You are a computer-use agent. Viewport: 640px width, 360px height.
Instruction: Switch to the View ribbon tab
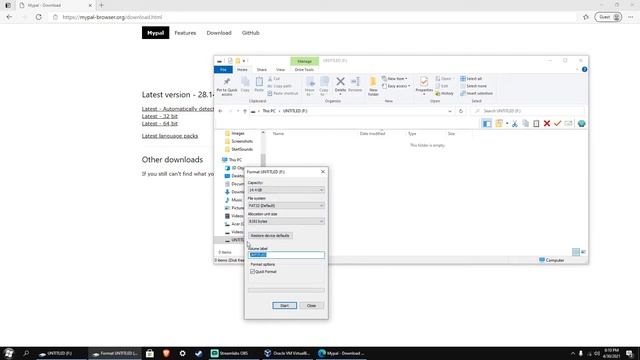pos(280,70)
